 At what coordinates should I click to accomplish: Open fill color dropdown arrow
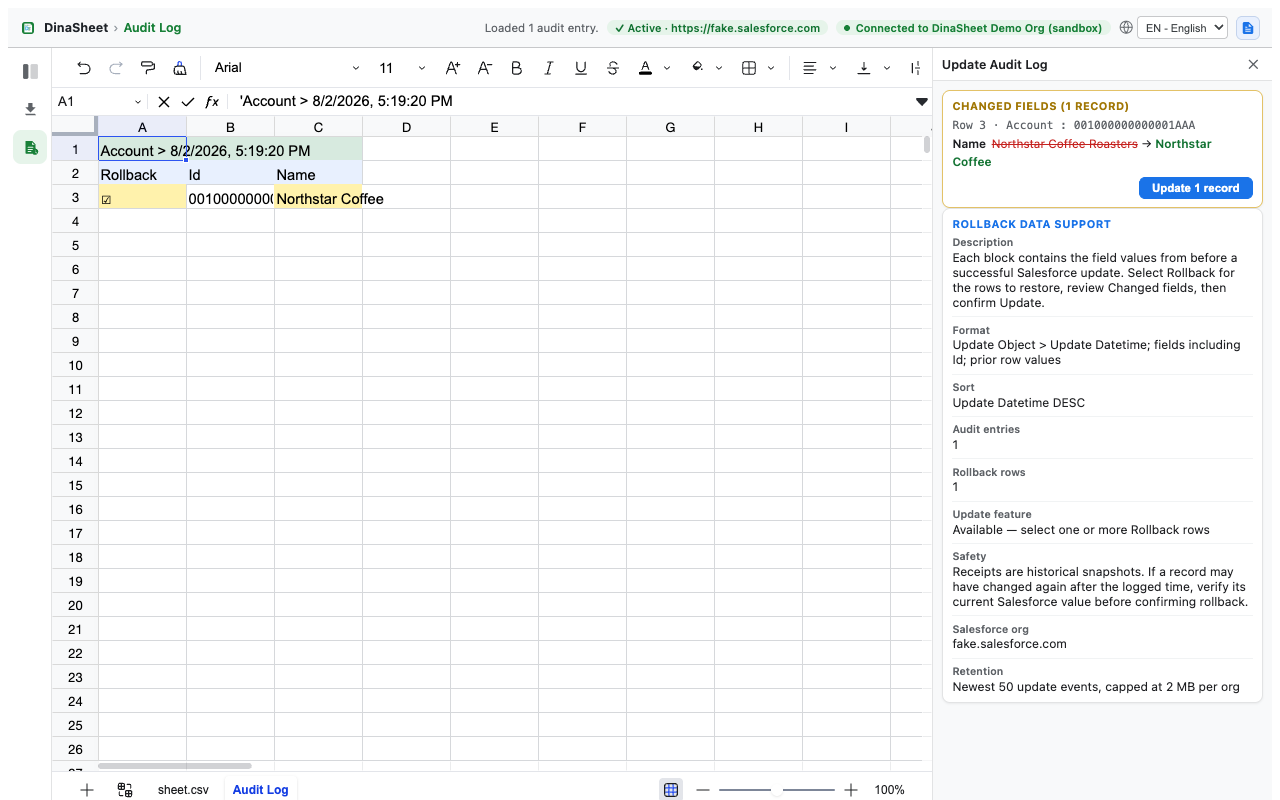tap(719, 68)
